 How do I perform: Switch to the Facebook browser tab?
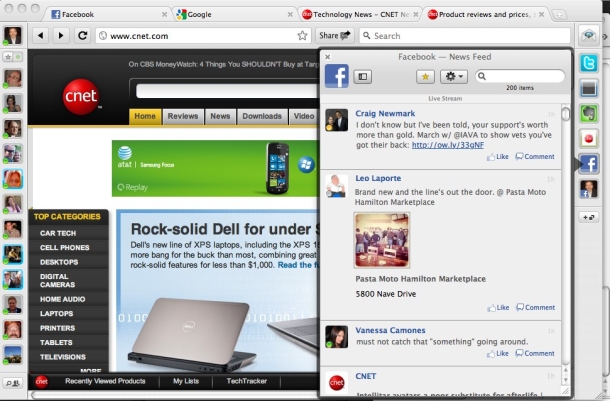point(108,14)
